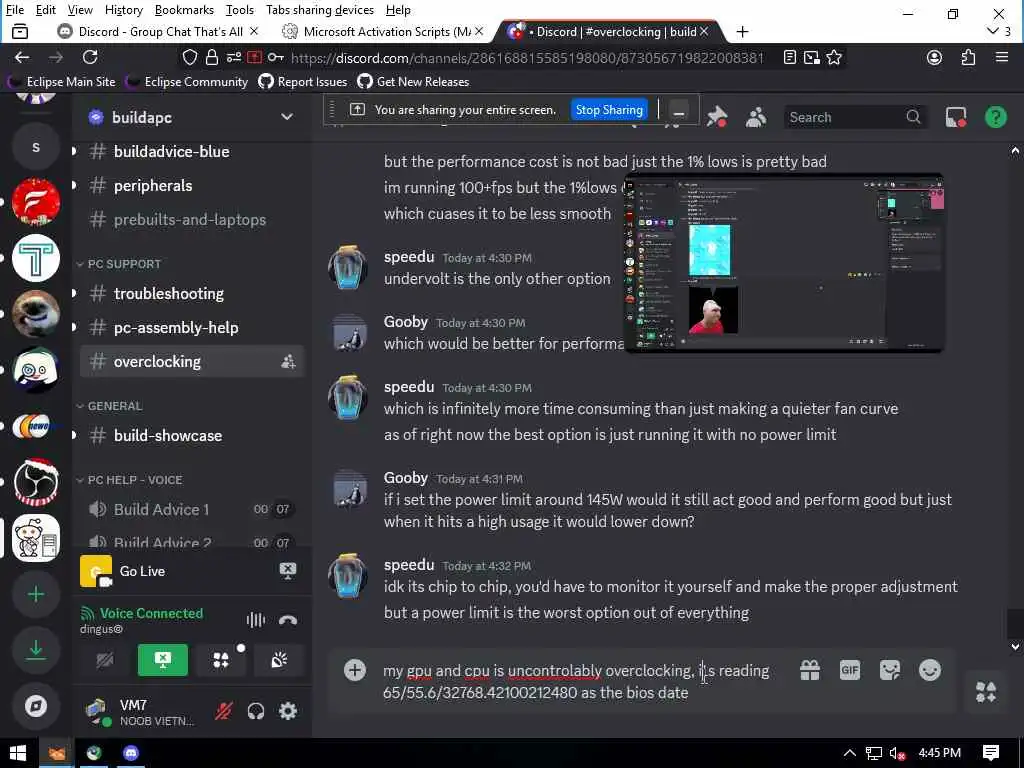
Task: Bookmark this page with the star
Action: [x=834, y=57]
